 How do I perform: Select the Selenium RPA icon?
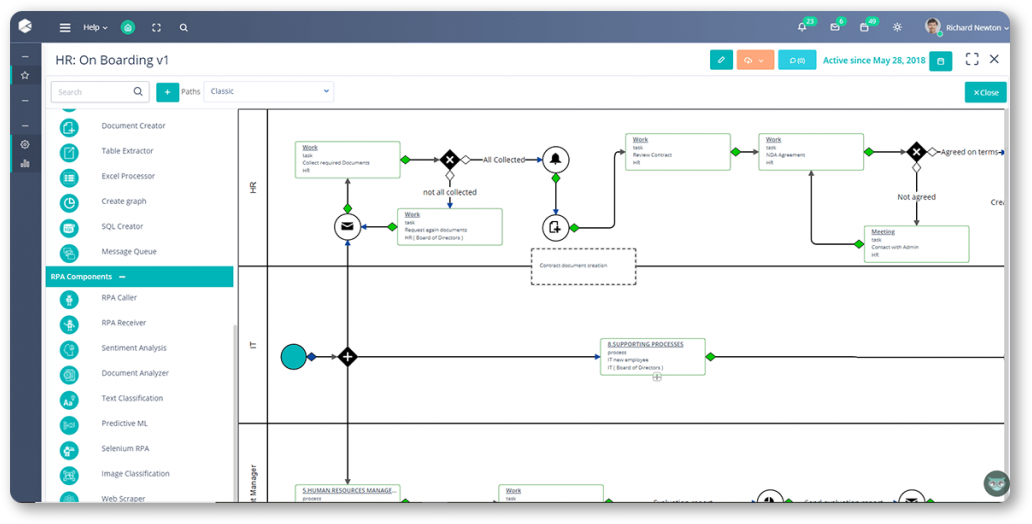tap(69, 450)
